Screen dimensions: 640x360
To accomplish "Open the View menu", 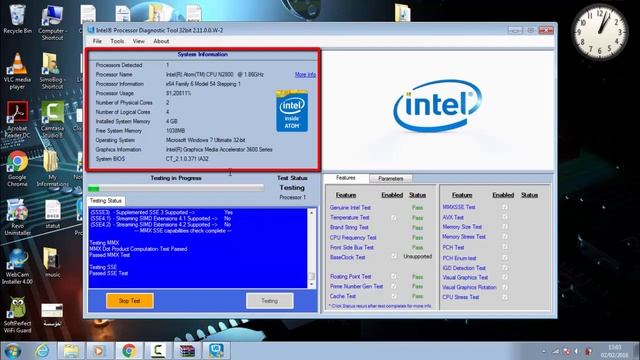I will [138, 41].
